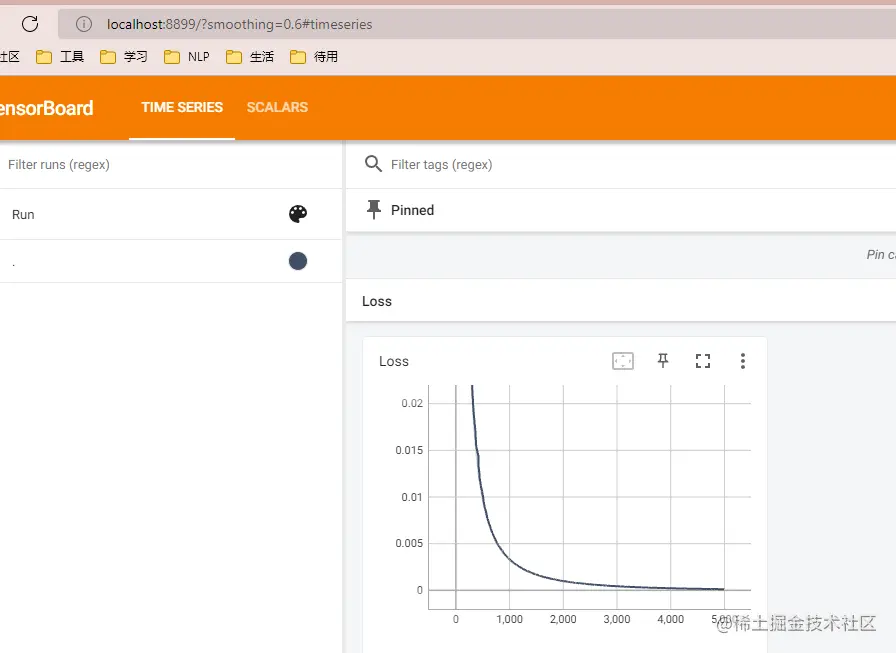The image size is (896, 653).
Task: Fit Loss chart domain to data
Action: click(x=623, y=361)
